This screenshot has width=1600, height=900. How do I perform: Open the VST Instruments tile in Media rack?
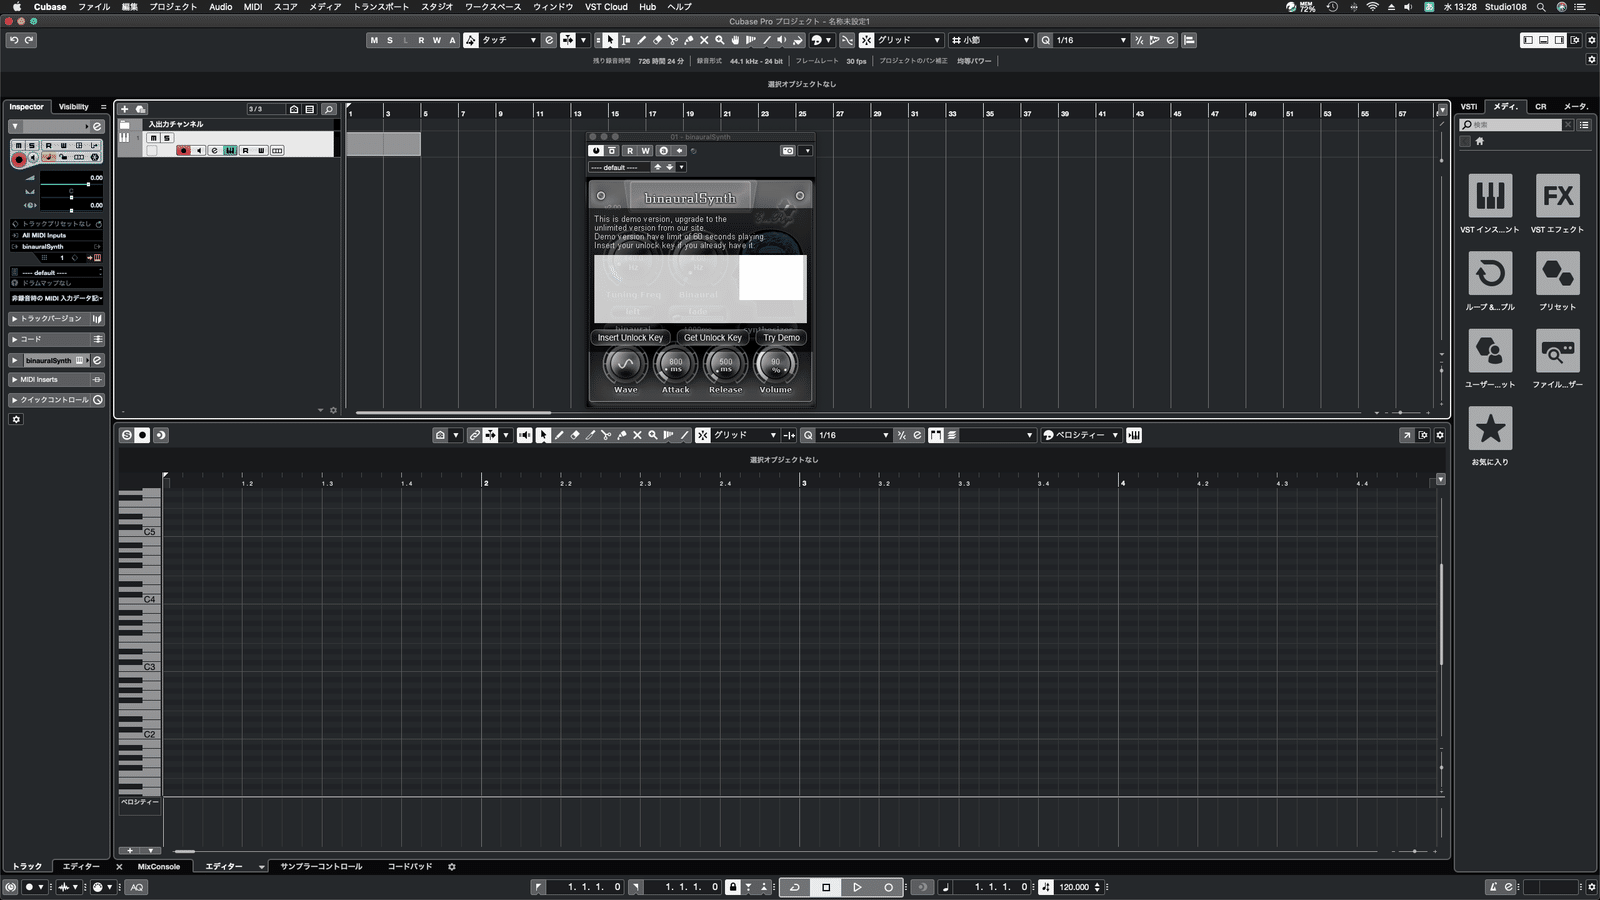1490,196
